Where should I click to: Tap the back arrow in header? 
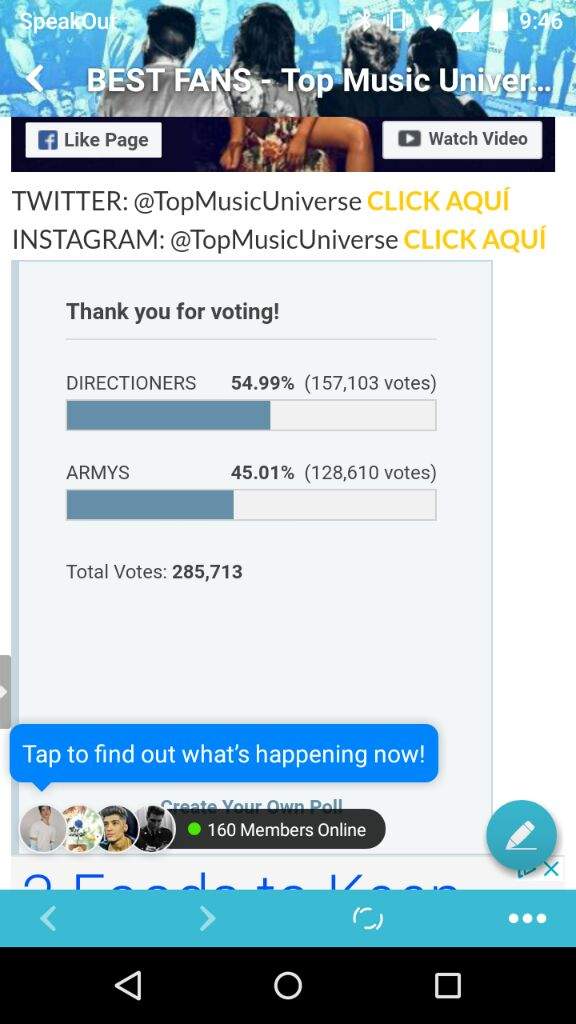tap(34, 79)
